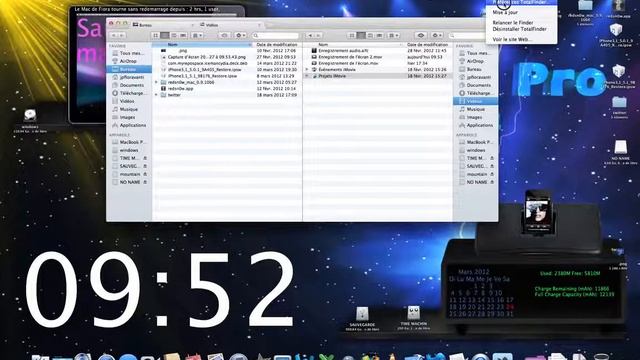Switch Vidéos pane to column view
The image size is (640, 360).
click(370, 36)
